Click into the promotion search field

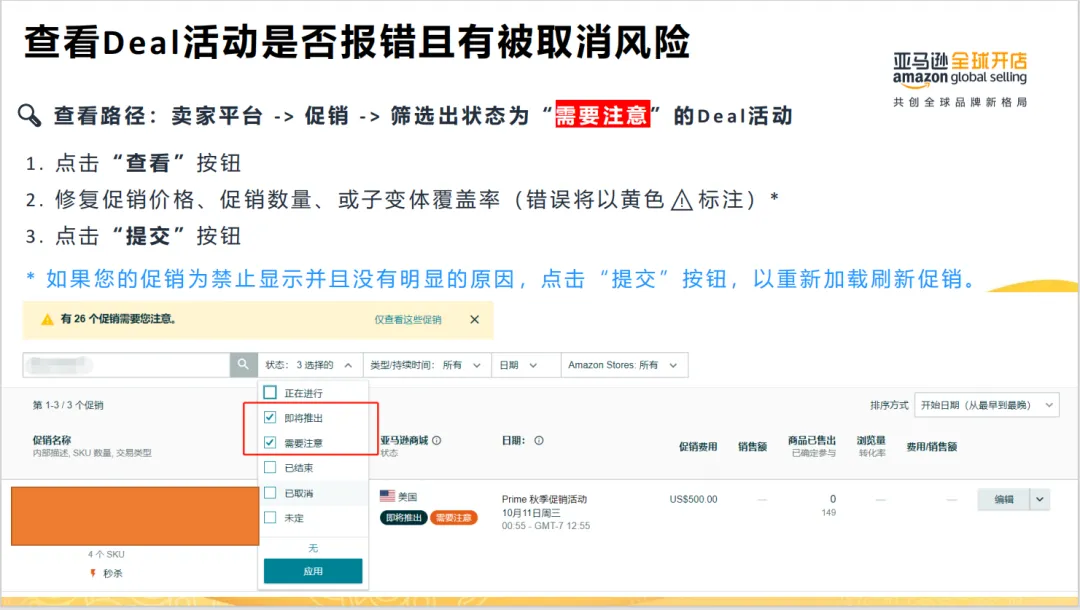coord(127,365)
